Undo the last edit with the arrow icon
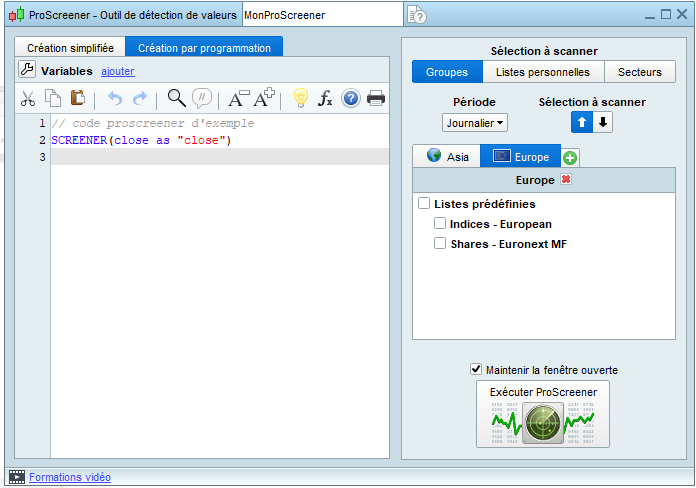The image size is (696, 488). tap(115, 99)
